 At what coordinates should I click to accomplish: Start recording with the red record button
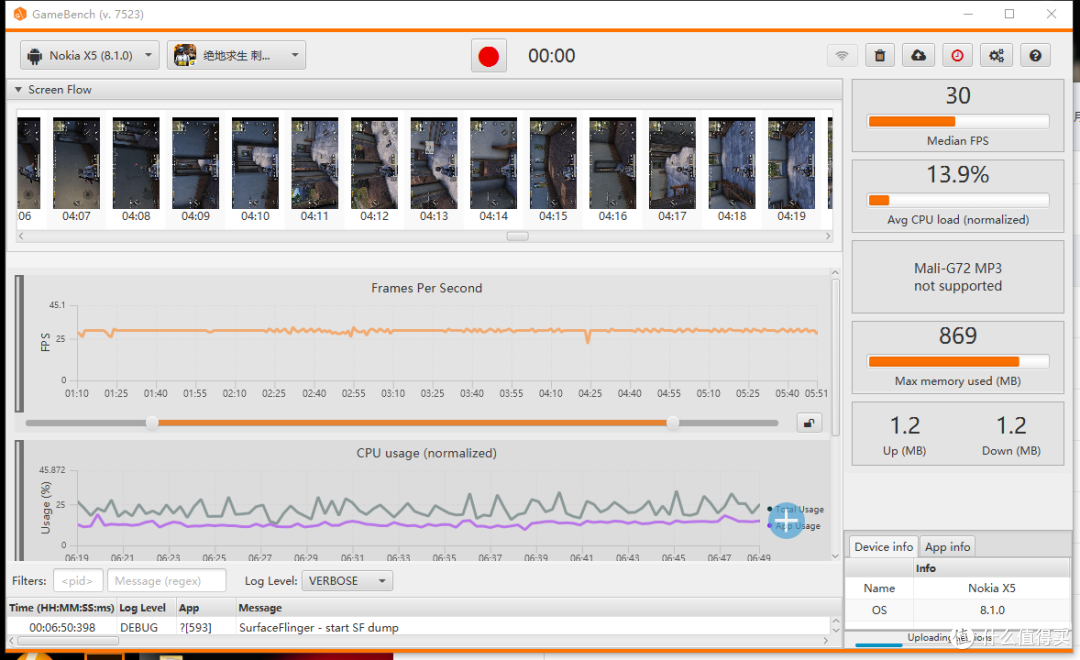point(488,56)
